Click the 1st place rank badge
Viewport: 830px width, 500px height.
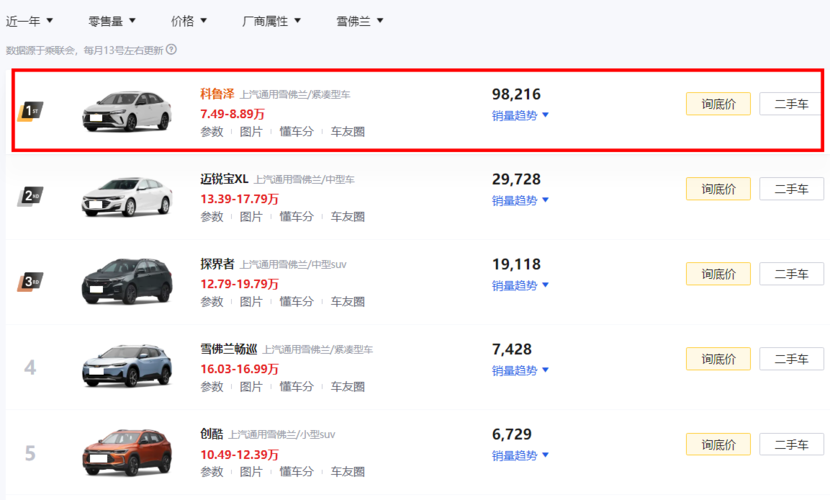[31, 112]
